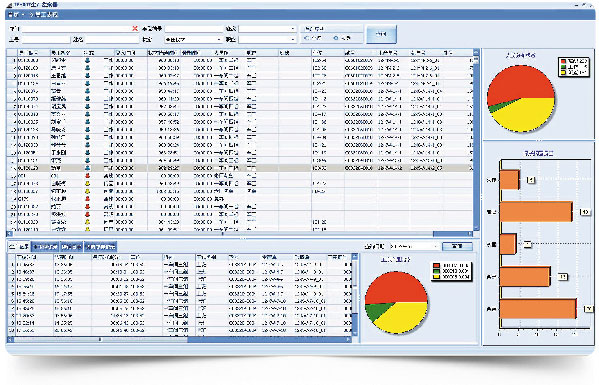
Task: Click the blue person status icon in first table row
Action: pos(87,60)
